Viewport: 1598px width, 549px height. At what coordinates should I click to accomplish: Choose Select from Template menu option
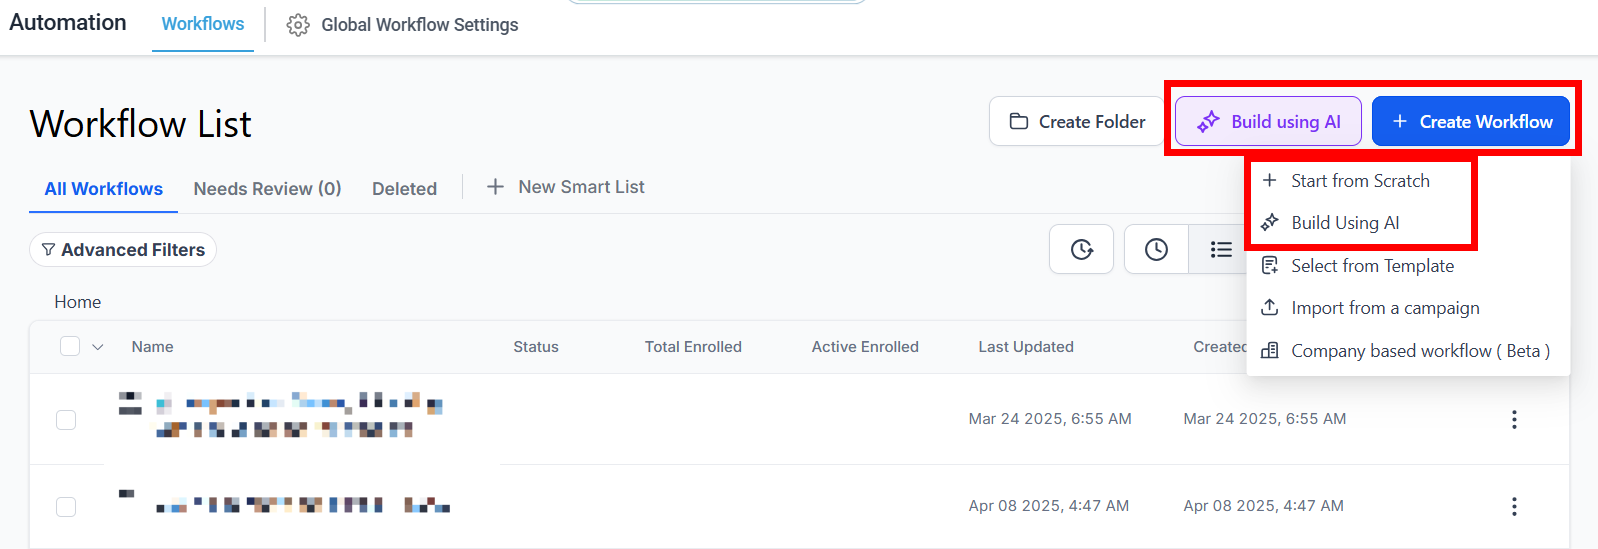(1372, 266)
